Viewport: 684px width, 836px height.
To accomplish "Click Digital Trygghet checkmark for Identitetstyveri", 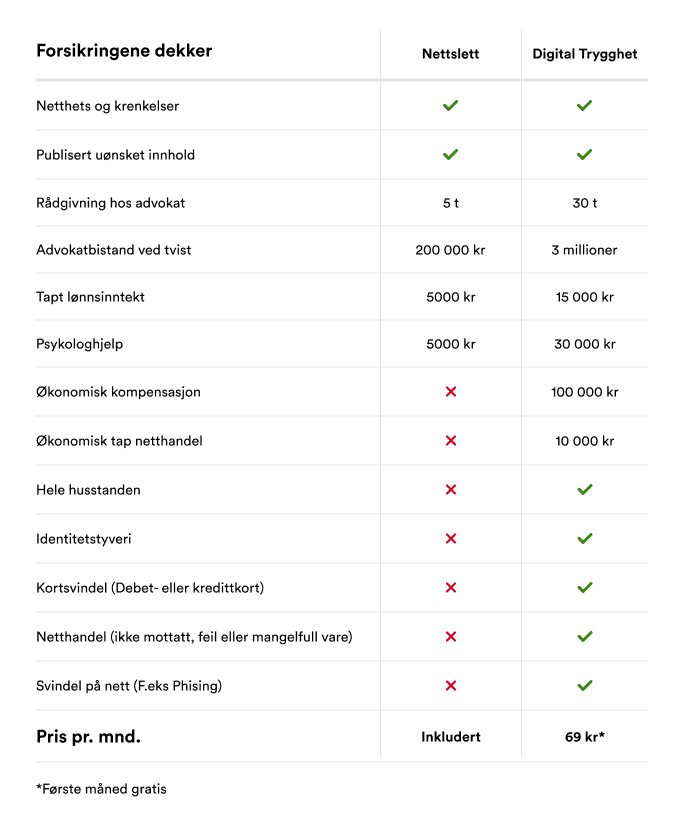I will pyautogui.click(x=585, y=539).
